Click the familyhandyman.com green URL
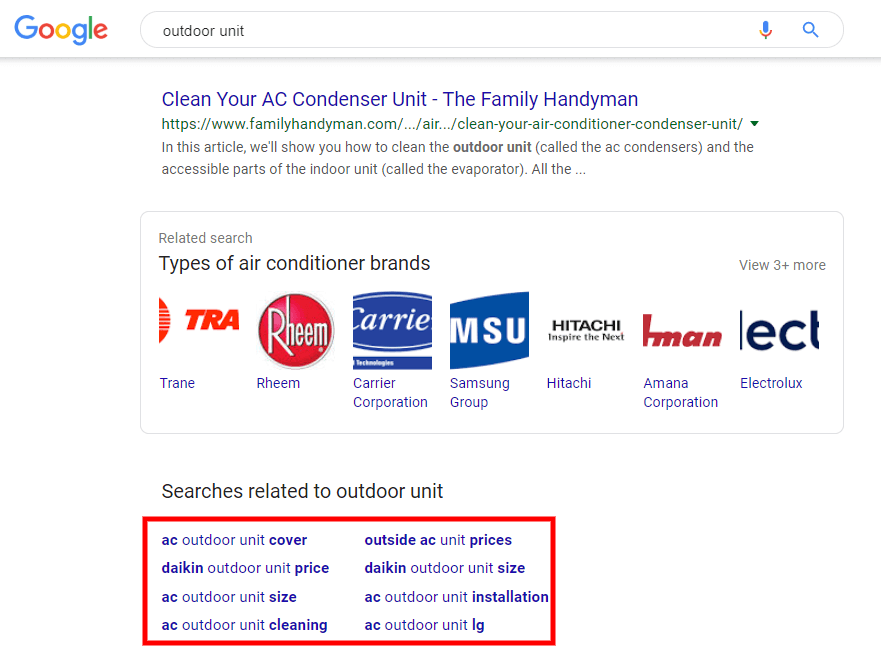 (452, 124)
